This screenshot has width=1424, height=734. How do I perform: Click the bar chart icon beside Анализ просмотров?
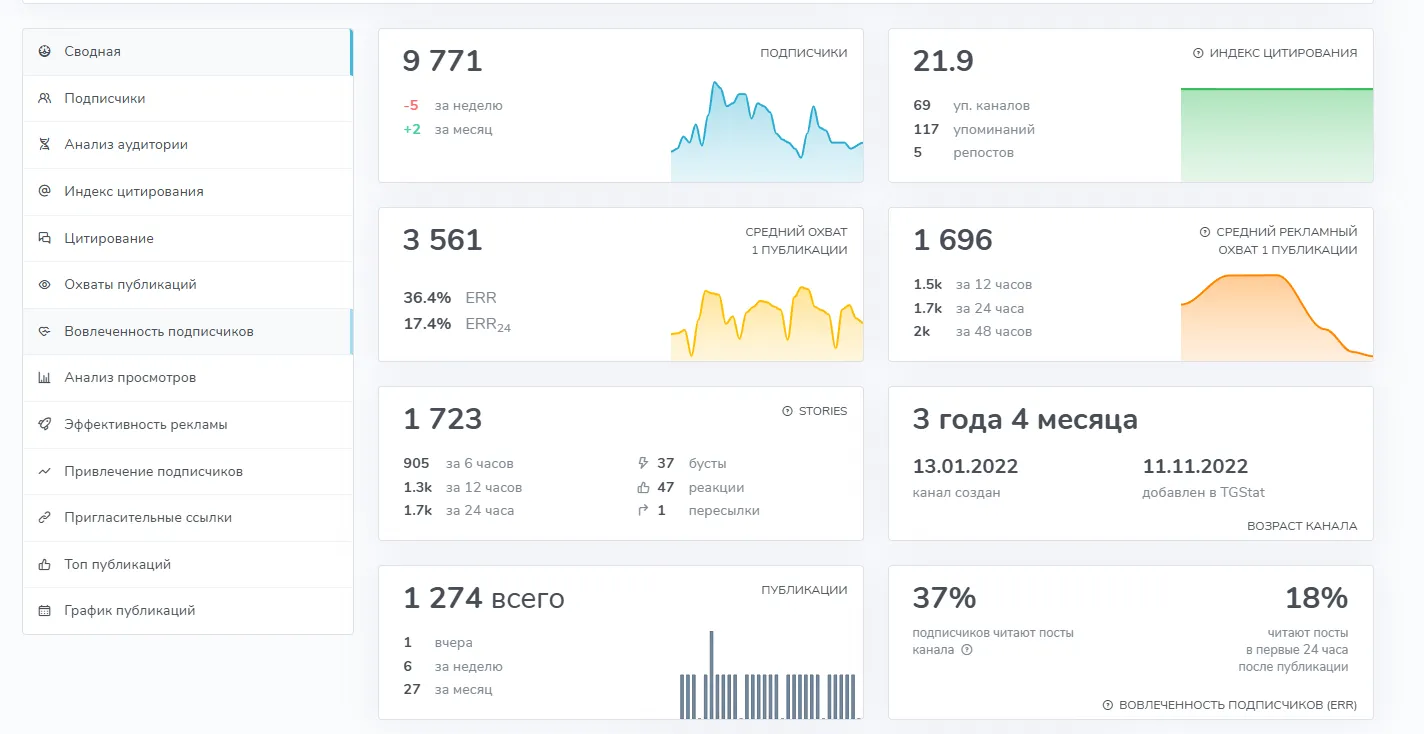click(x=44, y=378)
